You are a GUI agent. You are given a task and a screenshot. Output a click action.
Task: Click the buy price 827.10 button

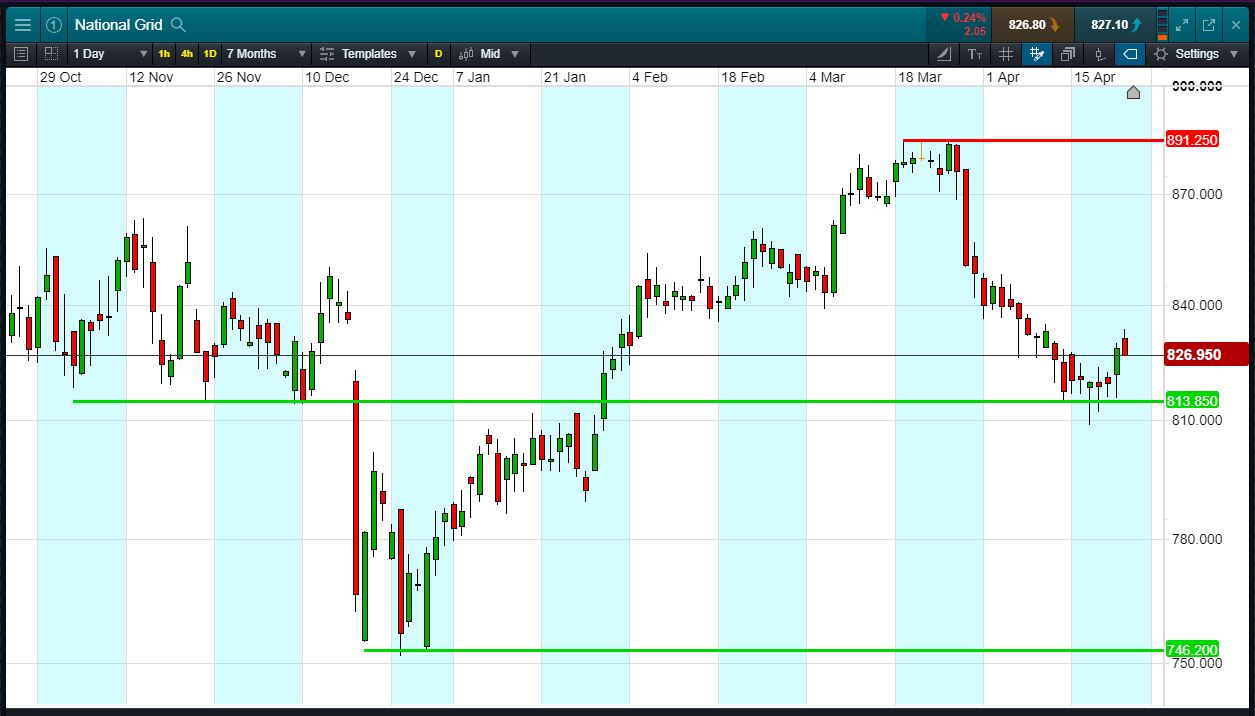(1116, 25)
